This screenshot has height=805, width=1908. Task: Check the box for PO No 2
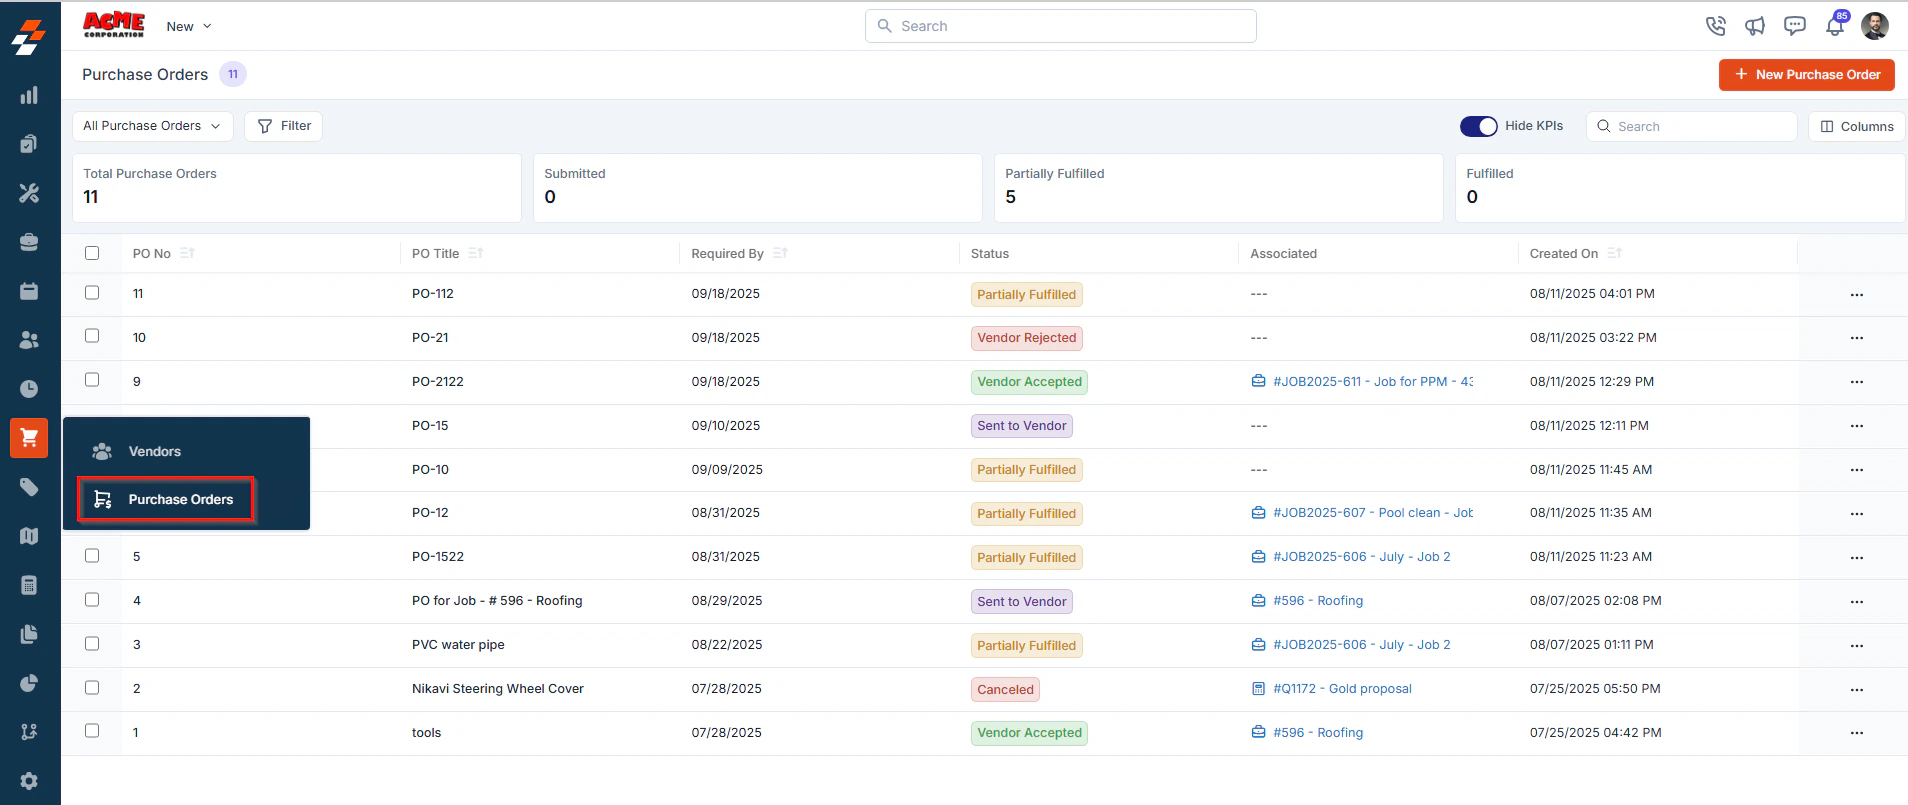point(92,687)
